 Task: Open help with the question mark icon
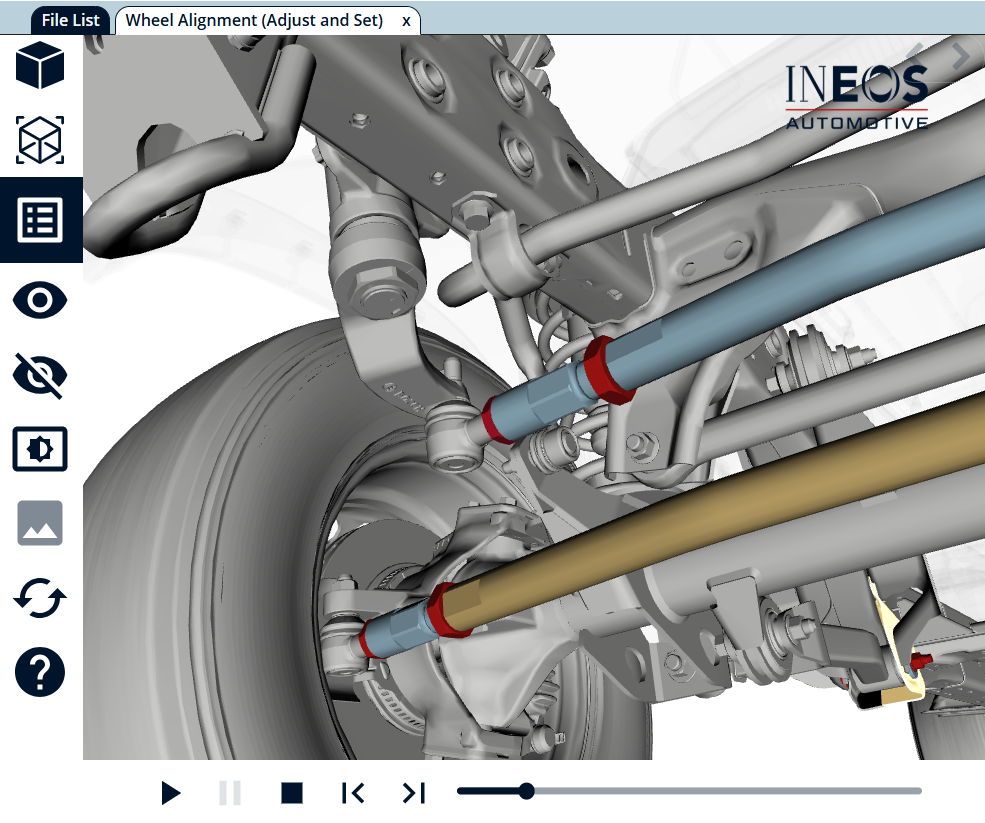(40, 672)
